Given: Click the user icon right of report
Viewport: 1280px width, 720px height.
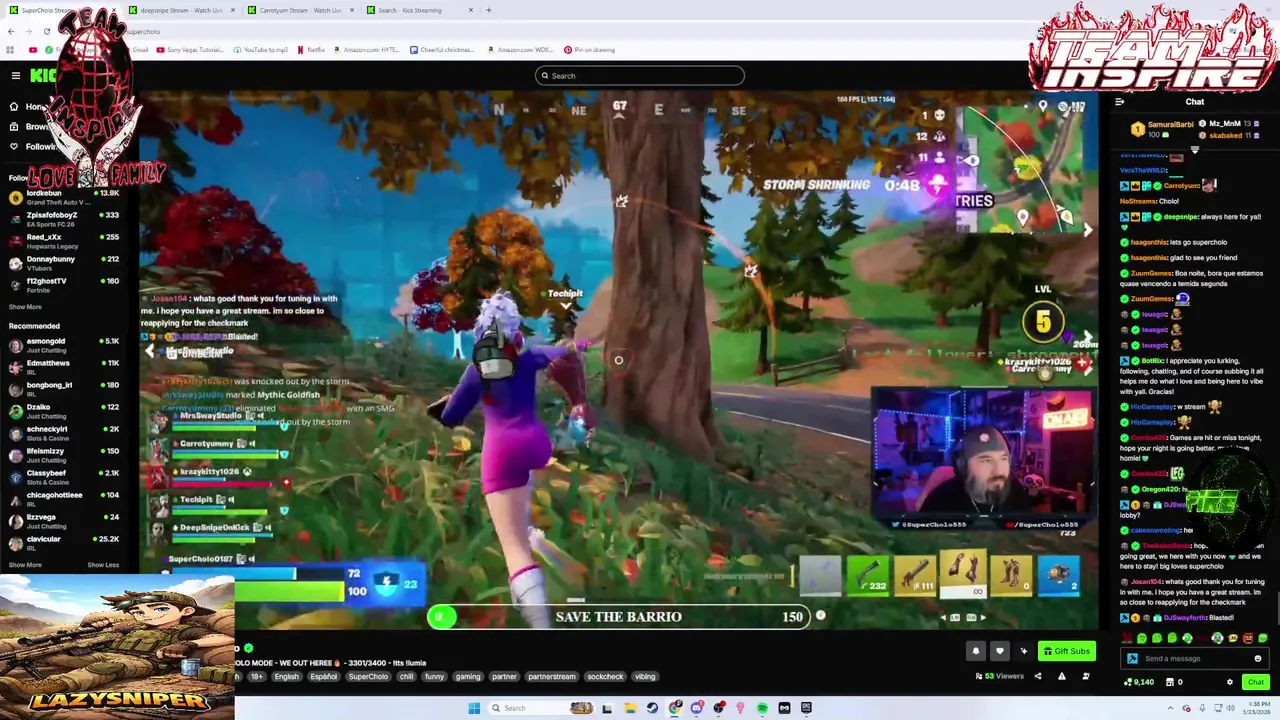Looking at the screenshot, I should pyautogui.click(x=1085, y=676).
